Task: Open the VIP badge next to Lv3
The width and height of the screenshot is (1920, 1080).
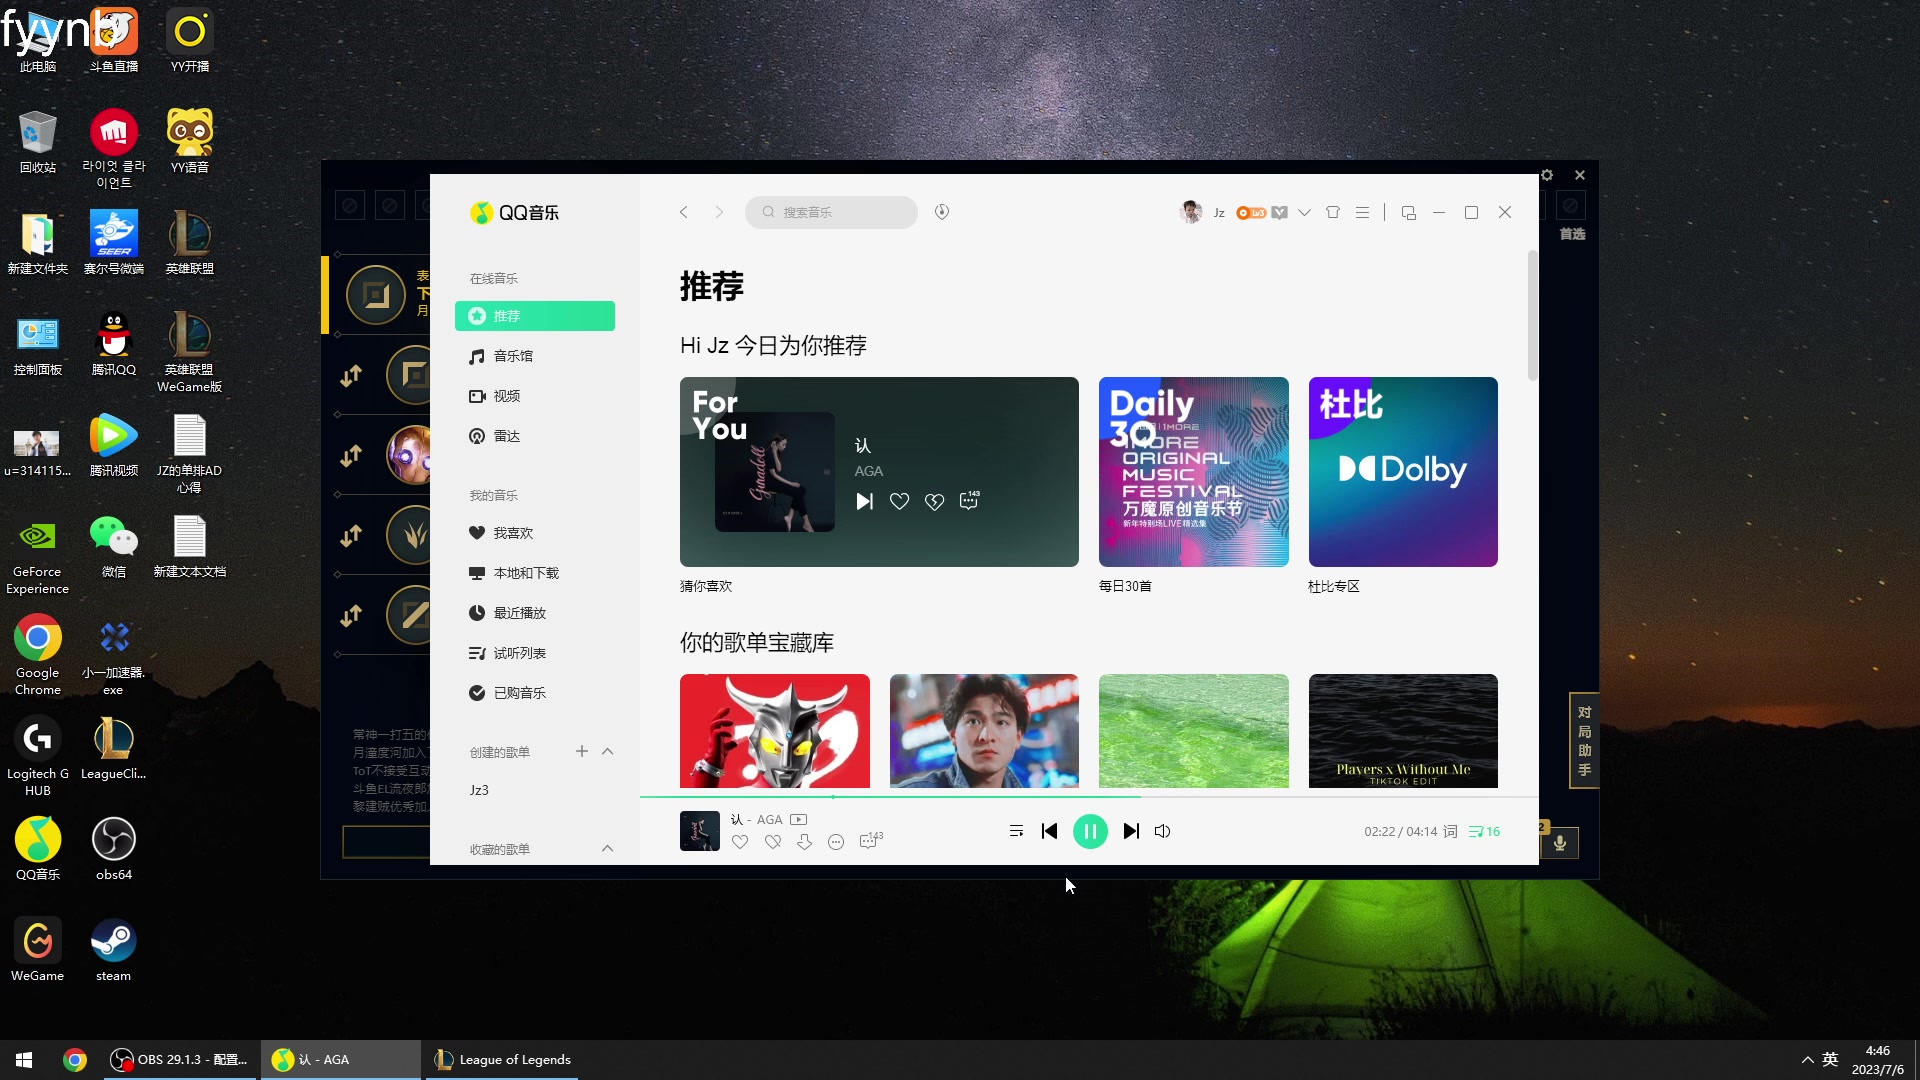Action: pyautogui.click(x=1279, y=213)
